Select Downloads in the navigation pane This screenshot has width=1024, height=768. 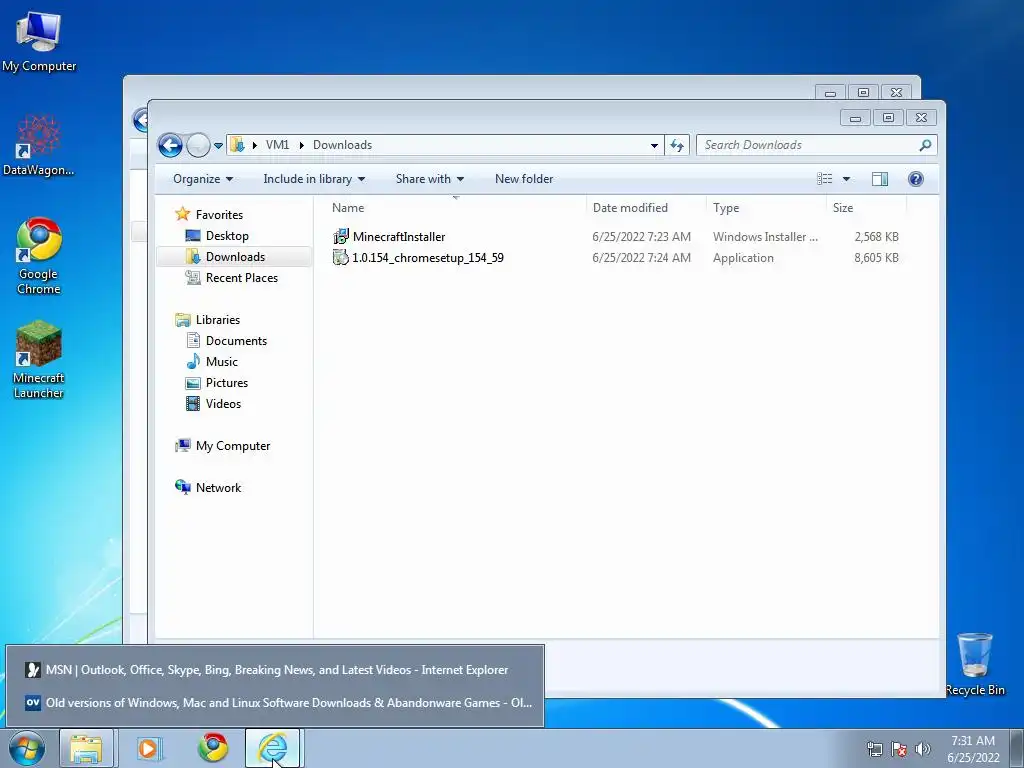tap(234, 257)
